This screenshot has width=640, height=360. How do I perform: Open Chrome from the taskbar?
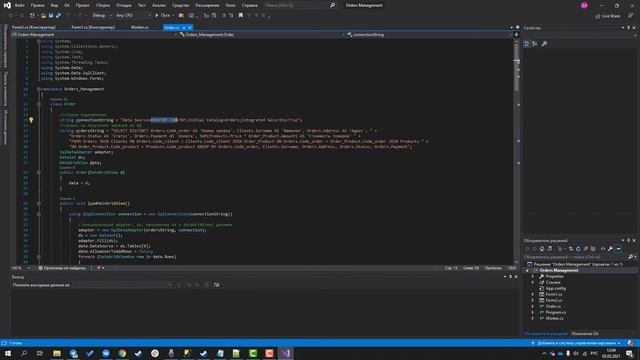122,353
